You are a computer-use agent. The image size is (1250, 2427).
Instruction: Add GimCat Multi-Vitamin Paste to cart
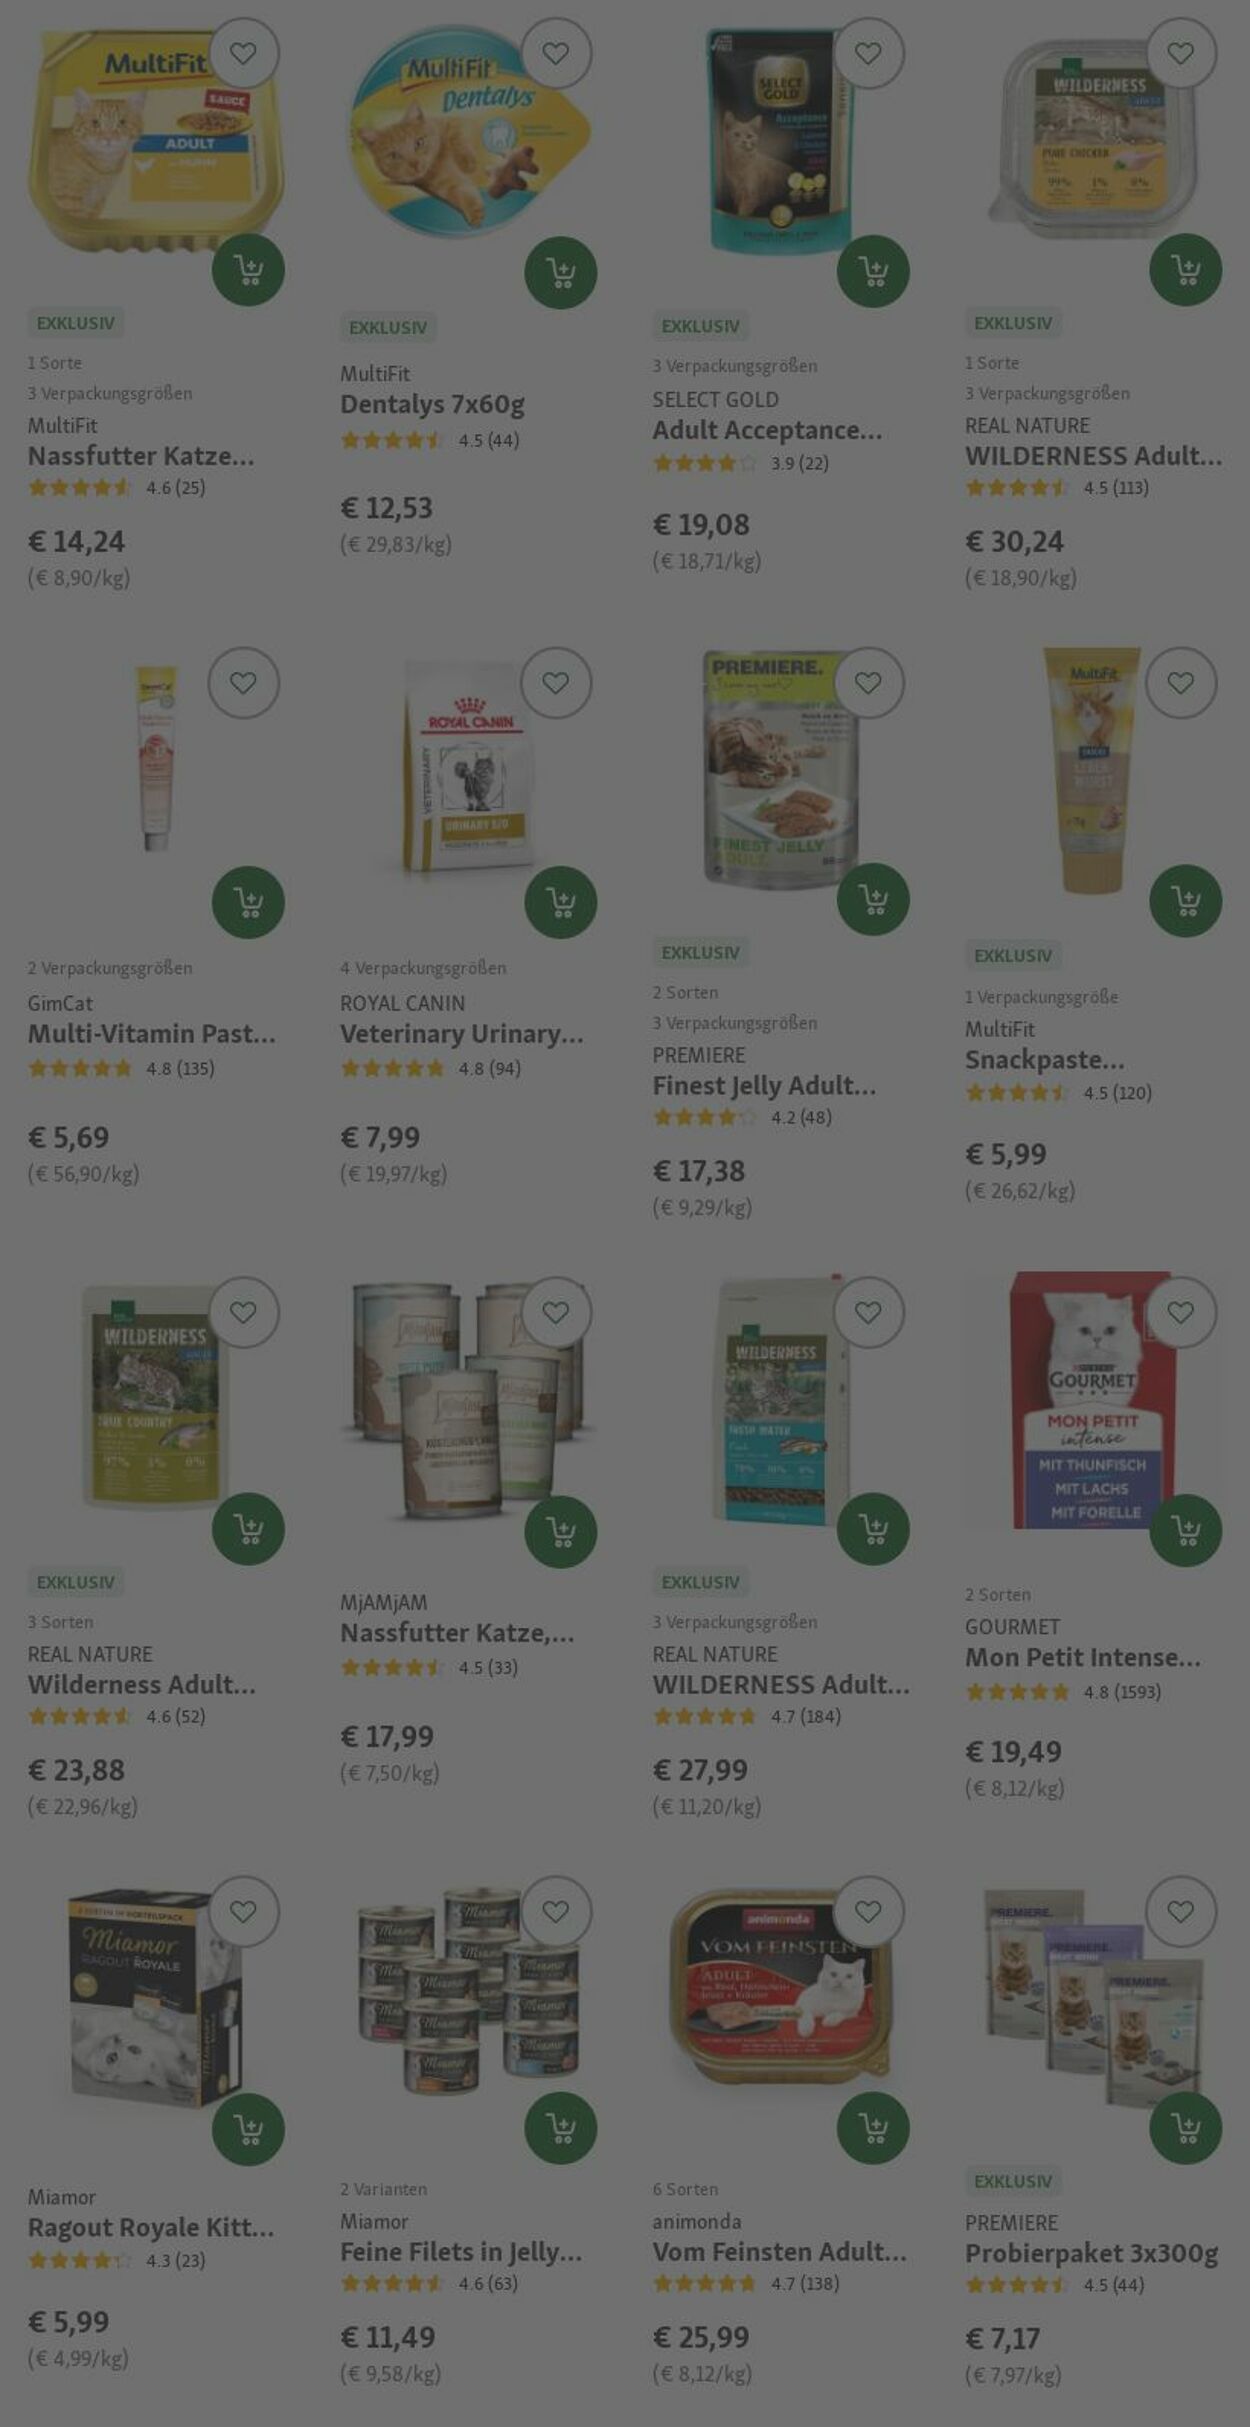(248, 902)
